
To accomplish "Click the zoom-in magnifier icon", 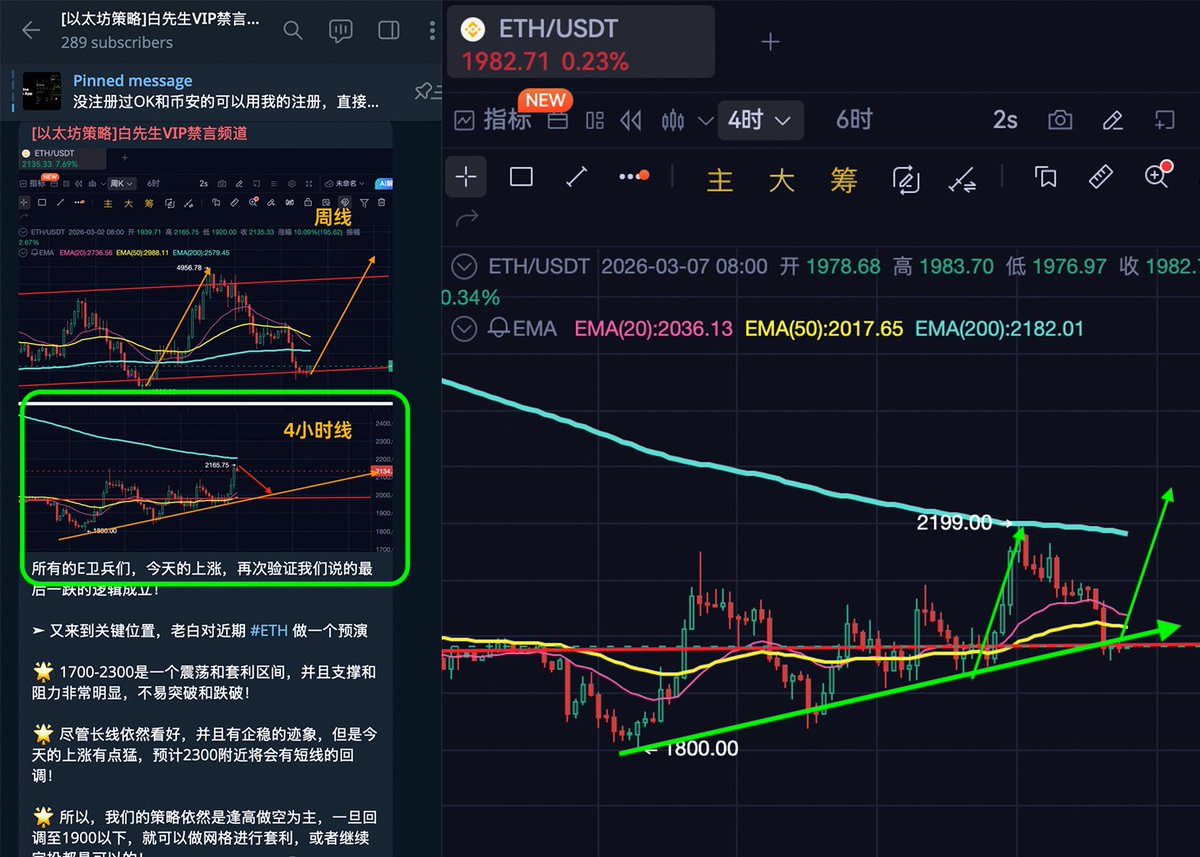I will pyautogui.click(x=1157, y=176).
